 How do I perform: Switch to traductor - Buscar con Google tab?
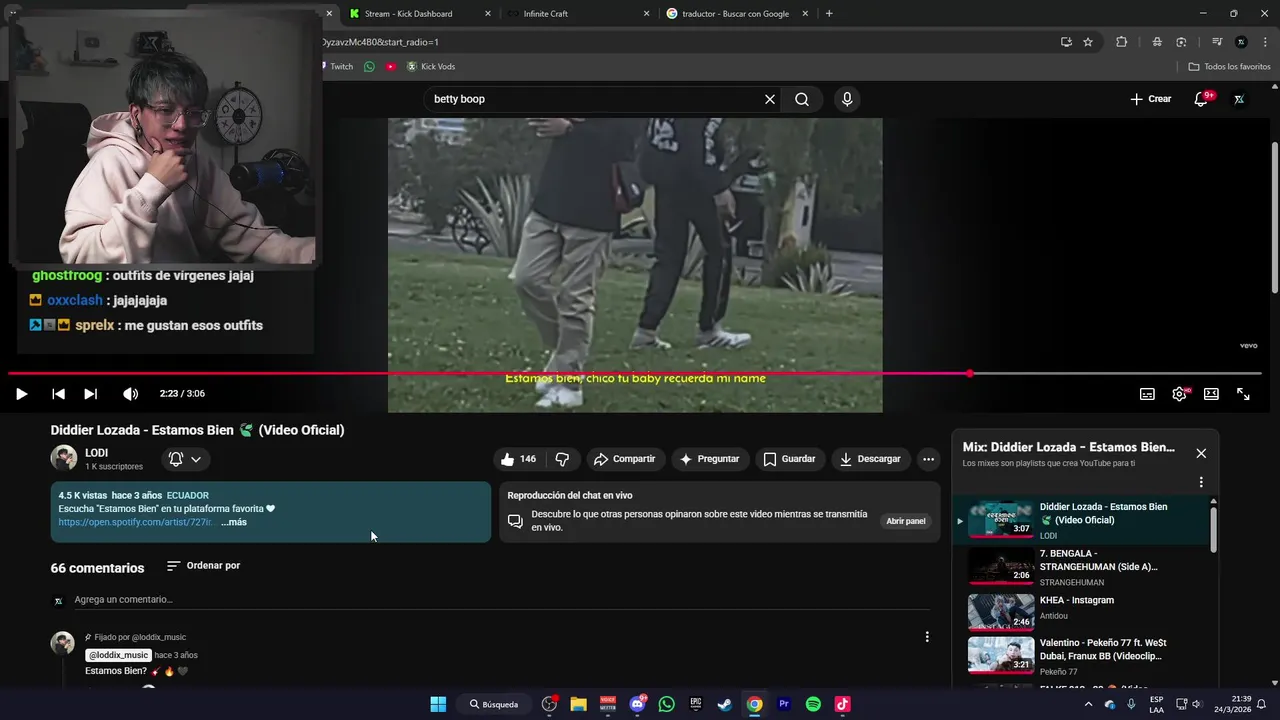736,14
